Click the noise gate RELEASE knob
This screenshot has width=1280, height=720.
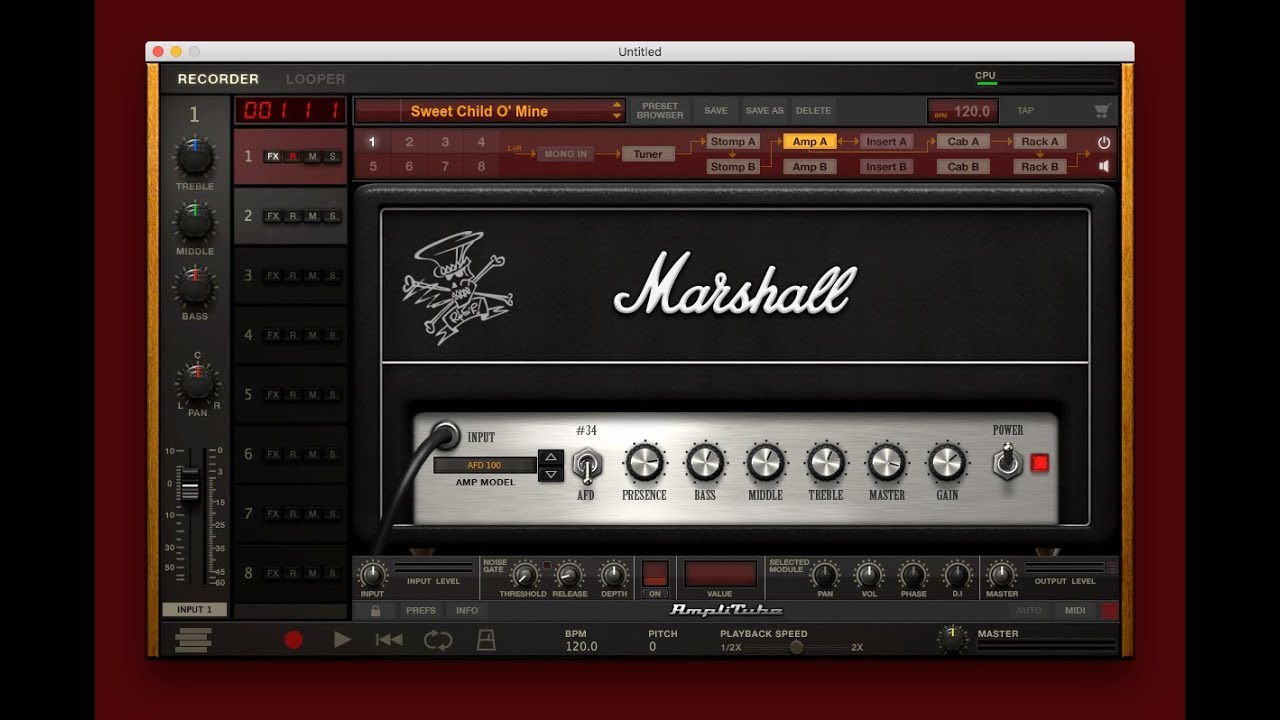569,575
